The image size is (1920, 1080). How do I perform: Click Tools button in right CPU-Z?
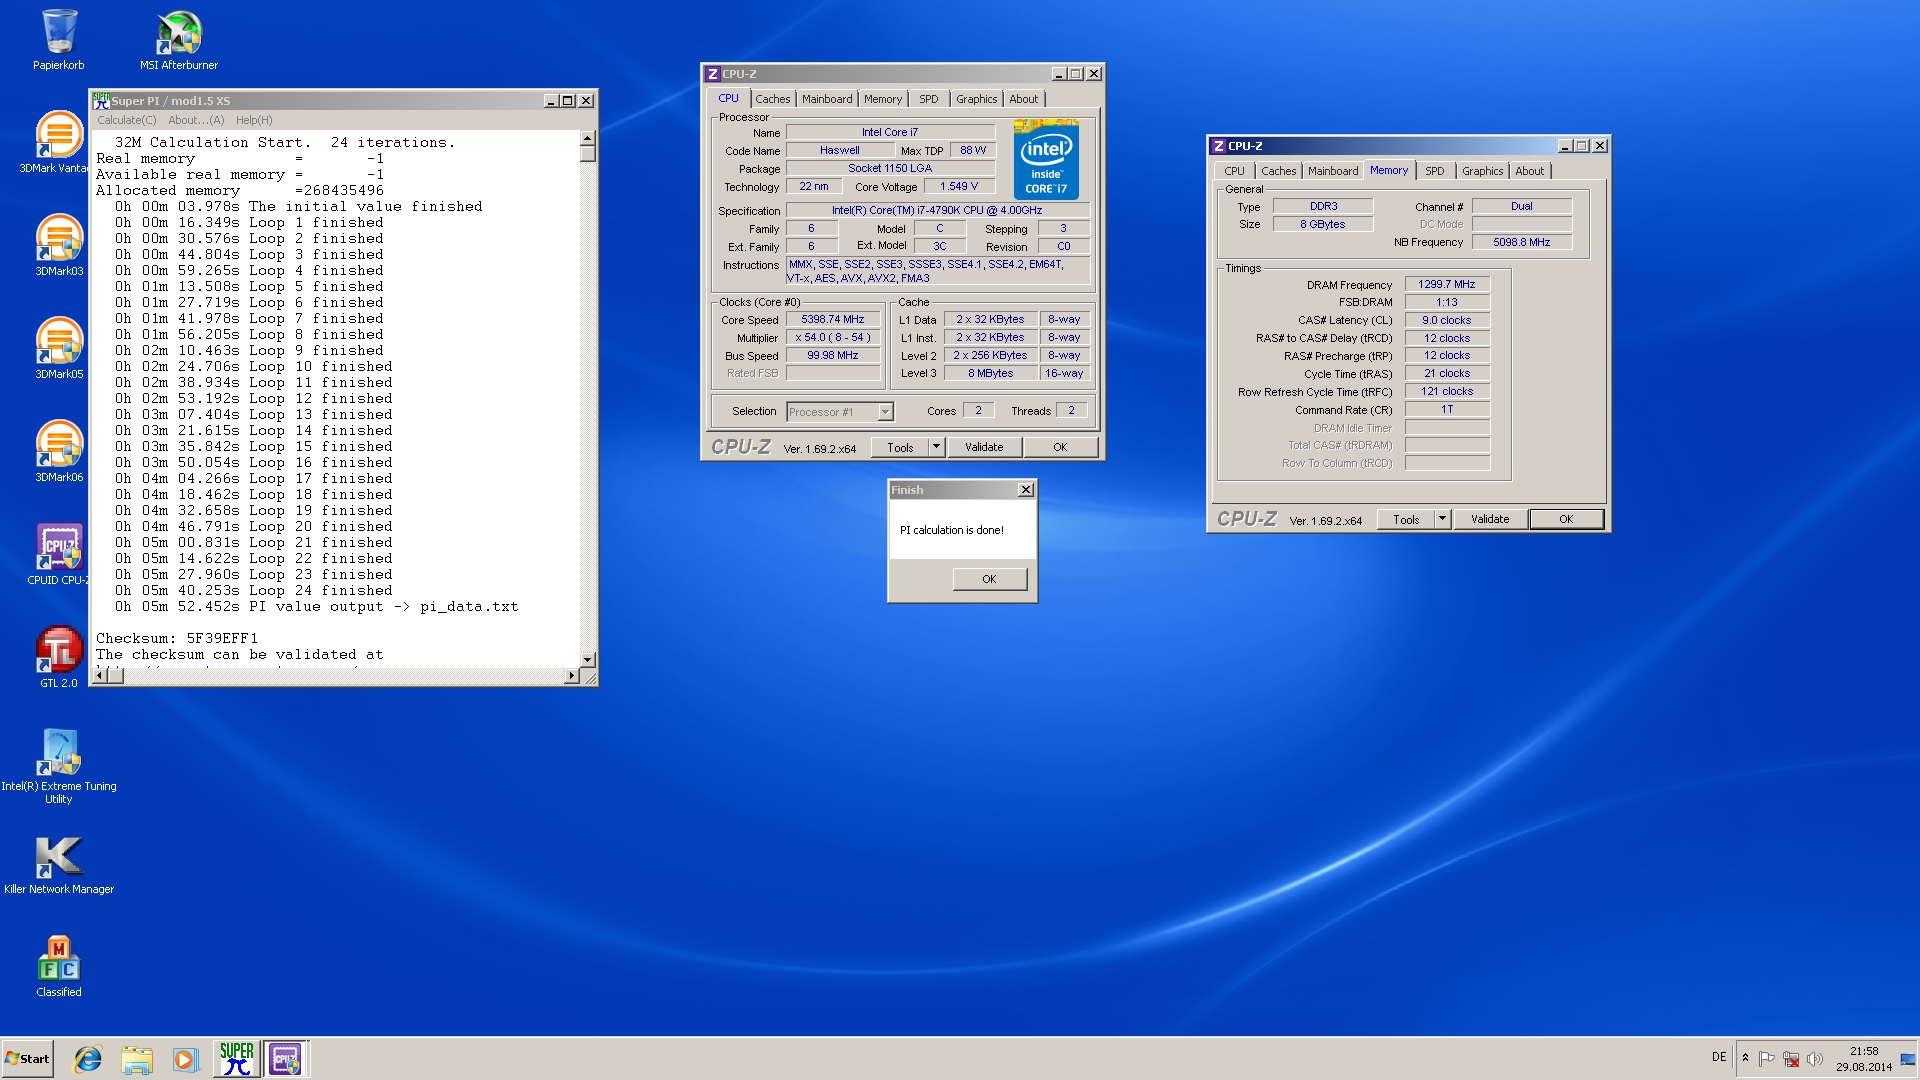(x=1406, y=519)
